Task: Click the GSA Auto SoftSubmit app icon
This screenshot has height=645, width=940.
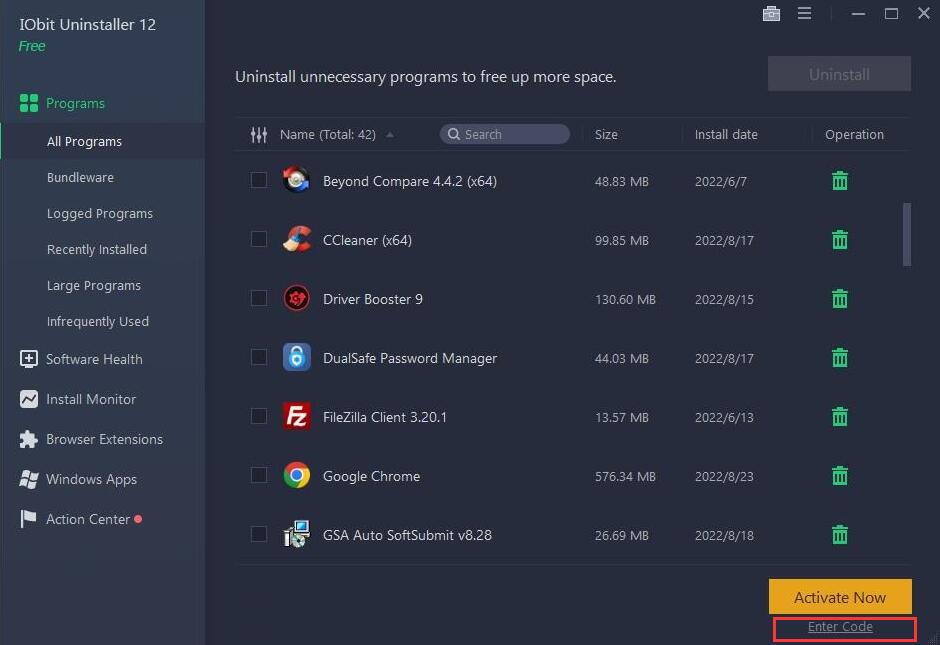Action: click(x=297, y=534)
